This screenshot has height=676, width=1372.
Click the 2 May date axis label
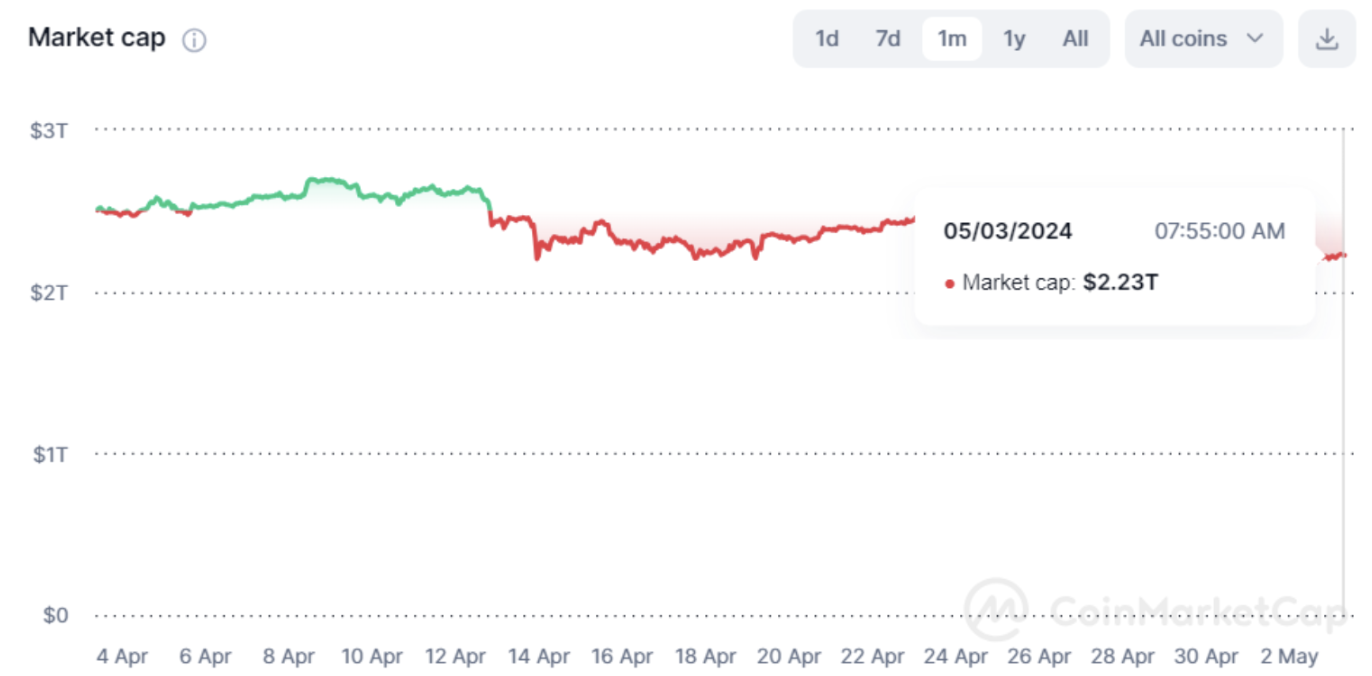(x=1289, y=657)
